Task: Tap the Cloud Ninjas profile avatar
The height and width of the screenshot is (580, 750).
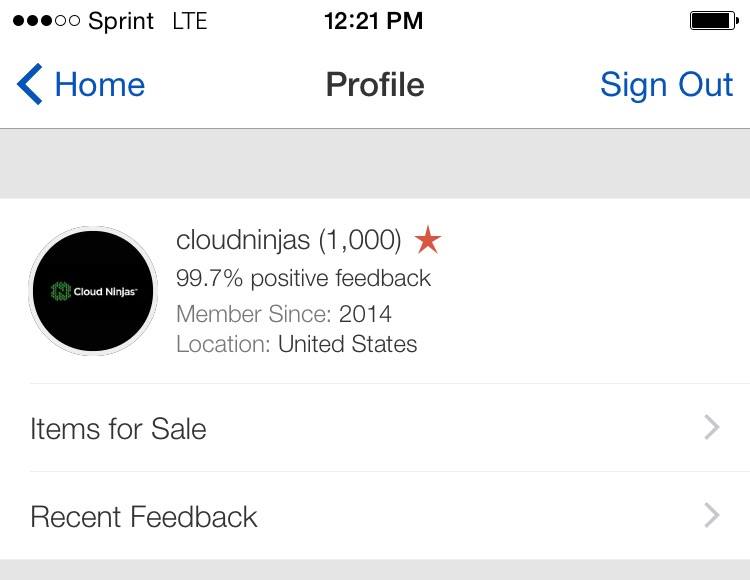Action: [93, 291]
